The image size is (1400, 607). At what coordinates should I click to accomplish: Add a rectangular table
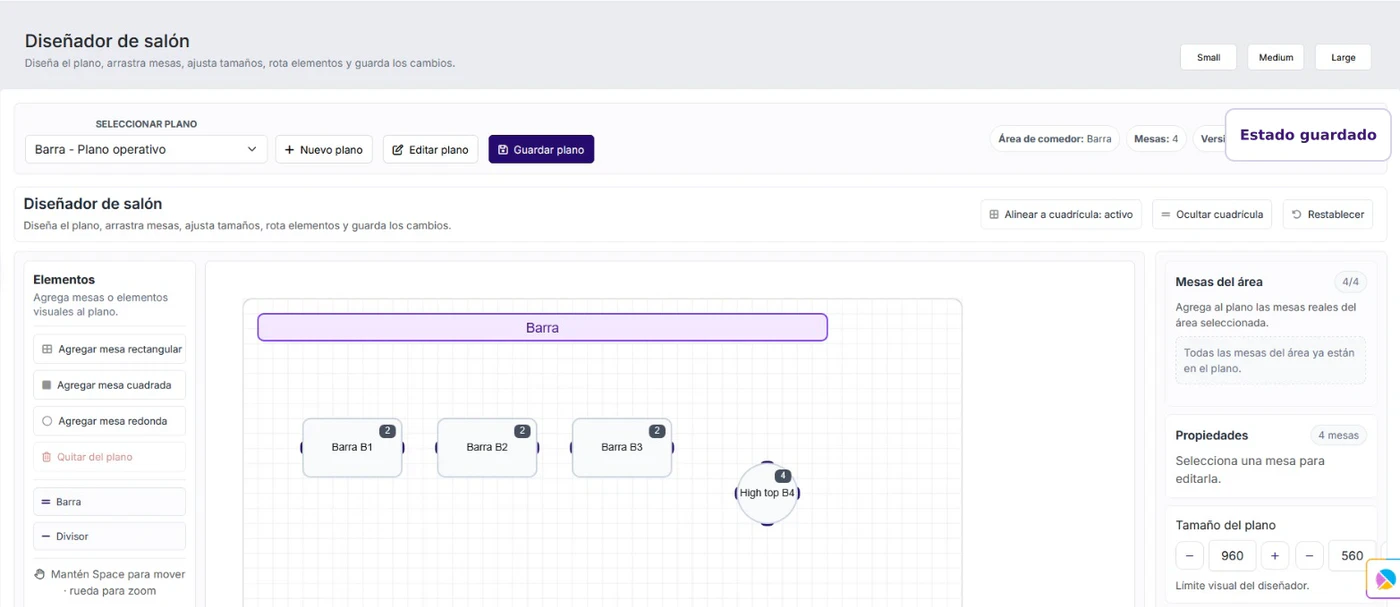[110, 349]
